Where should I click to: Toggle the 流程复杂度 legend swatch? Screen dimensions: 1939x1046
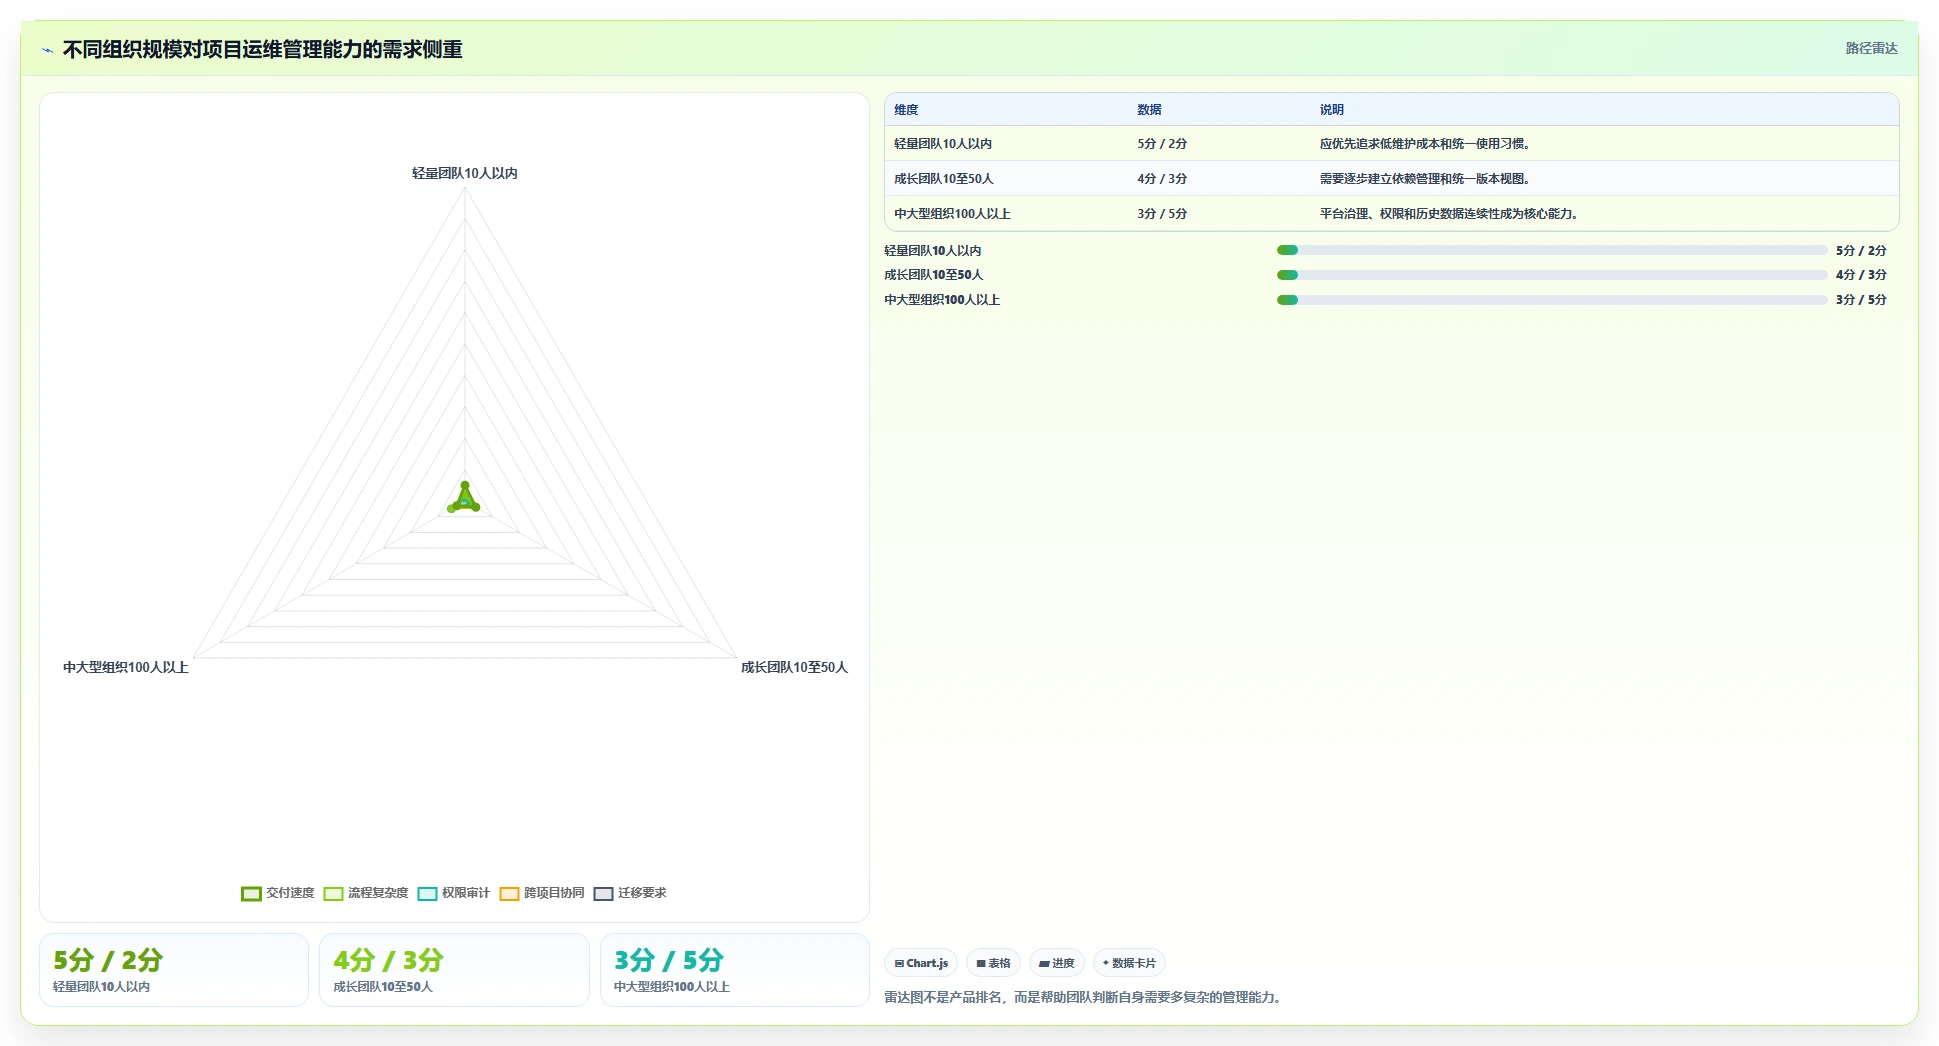[x=333, y=893]
